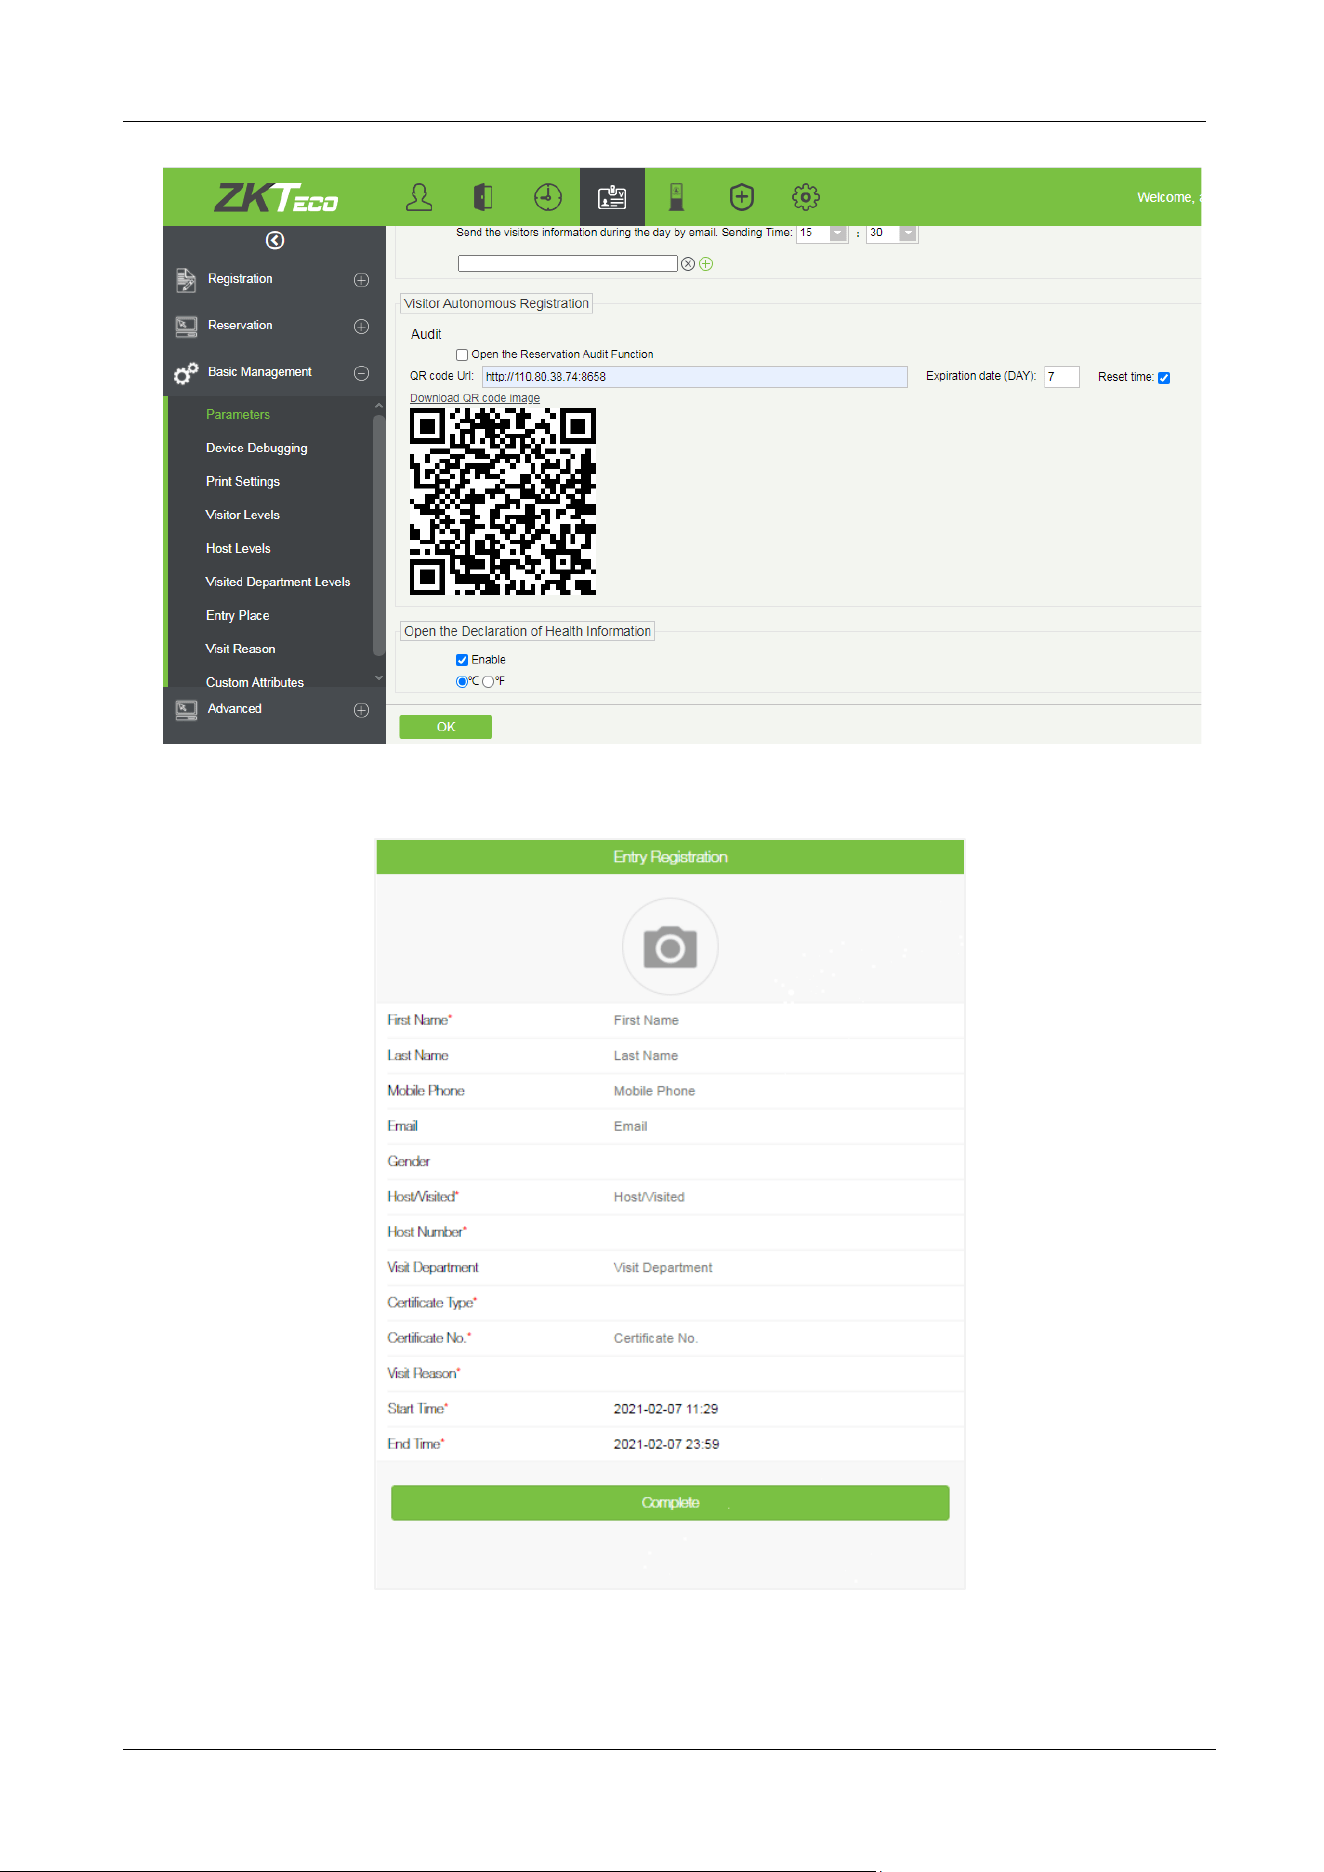The height and width of the screenshot is (1872, 1324).
Task: Remove the email recipient with the X icon
Action: (x=688, y=264)
